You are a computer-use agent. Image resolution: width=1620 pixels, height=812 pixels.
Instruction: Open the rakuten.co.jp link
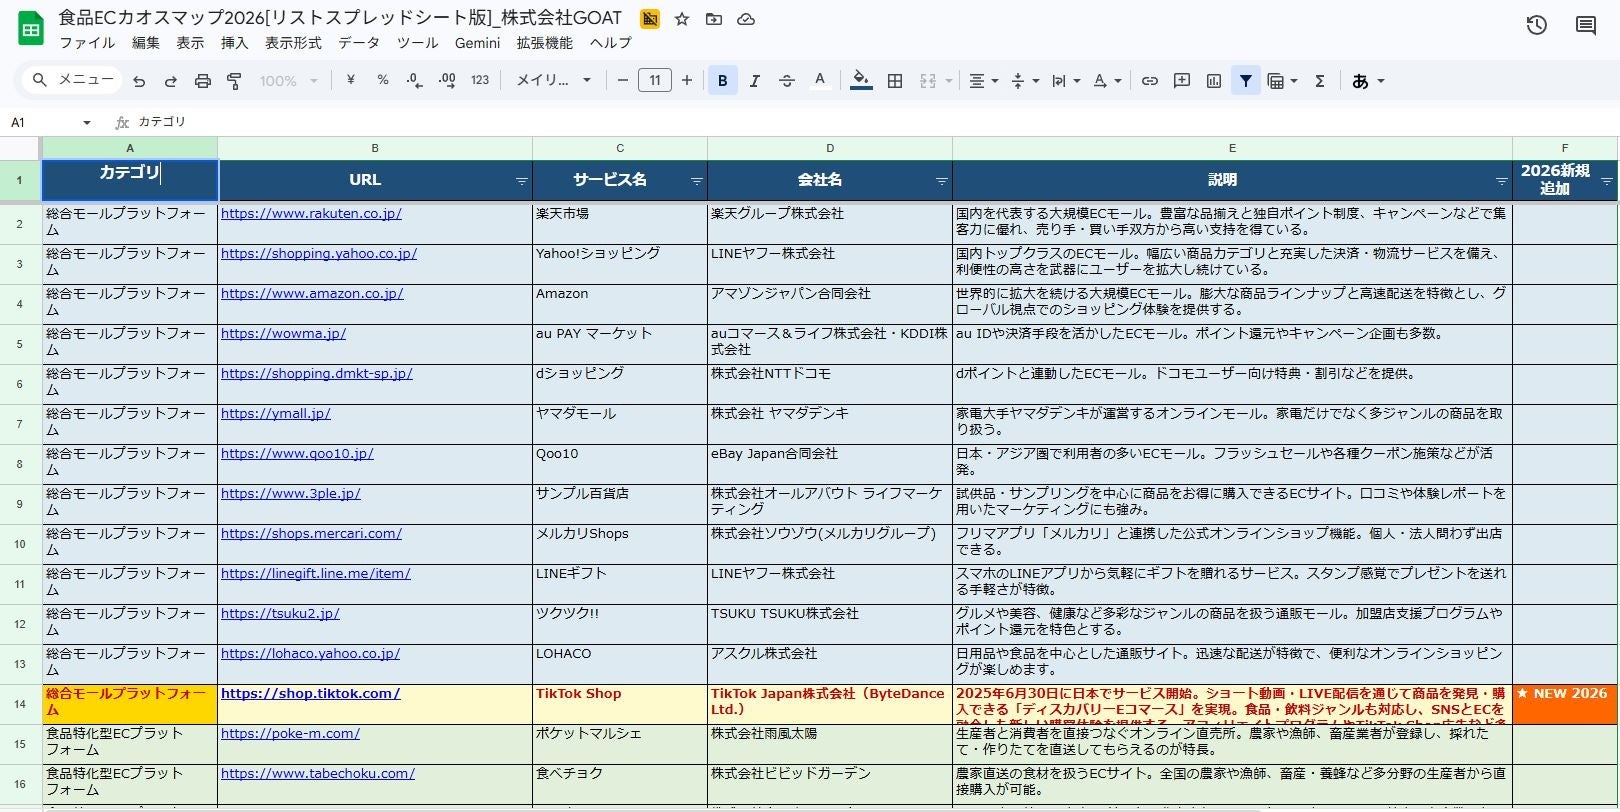click(311, 214)
